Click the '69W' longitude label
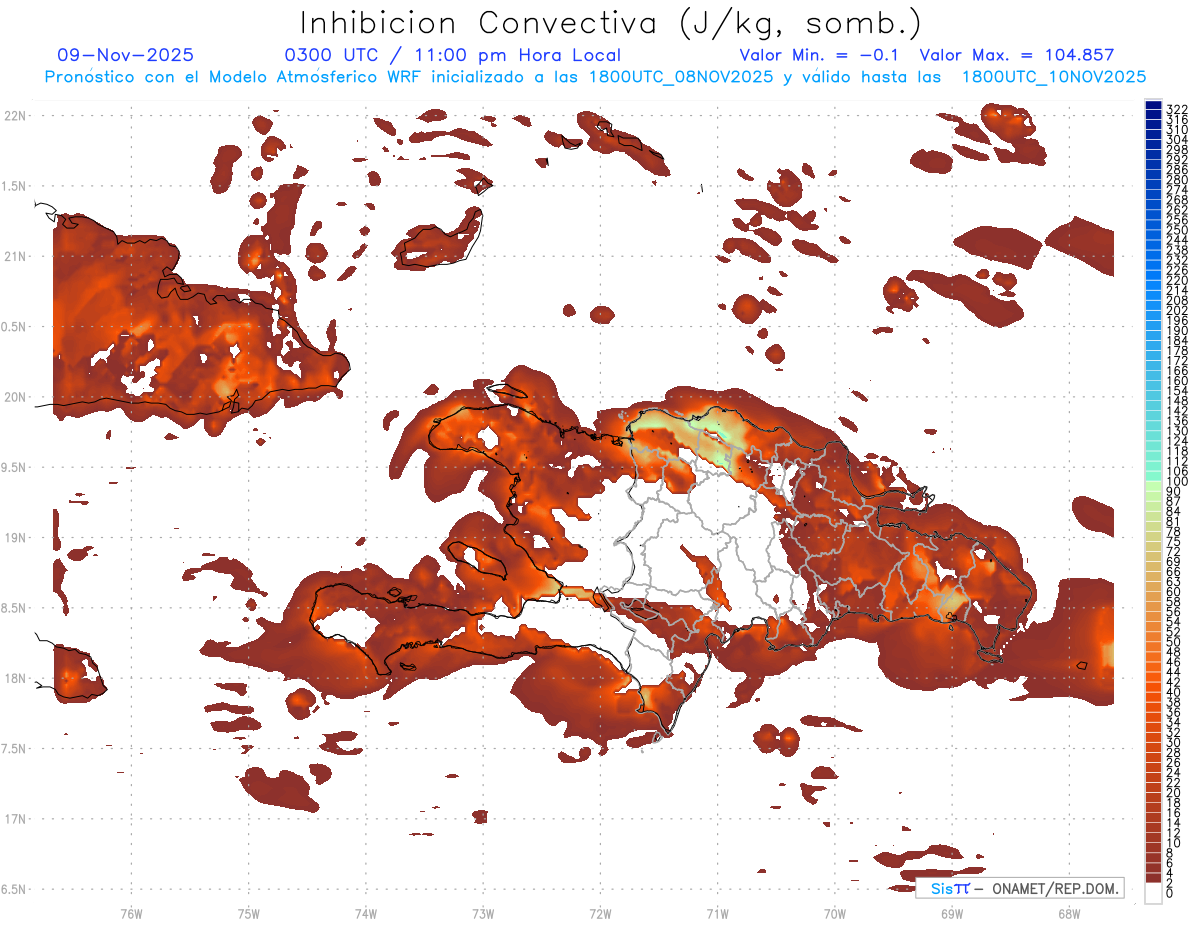1200x927 pixels. (x=952, y=913)
